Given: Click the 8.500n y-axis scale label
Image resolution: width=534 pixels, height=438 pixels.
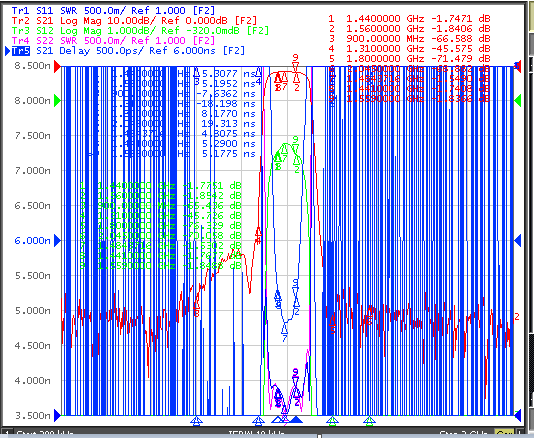Looking at the screenshot, I should 32,66.
